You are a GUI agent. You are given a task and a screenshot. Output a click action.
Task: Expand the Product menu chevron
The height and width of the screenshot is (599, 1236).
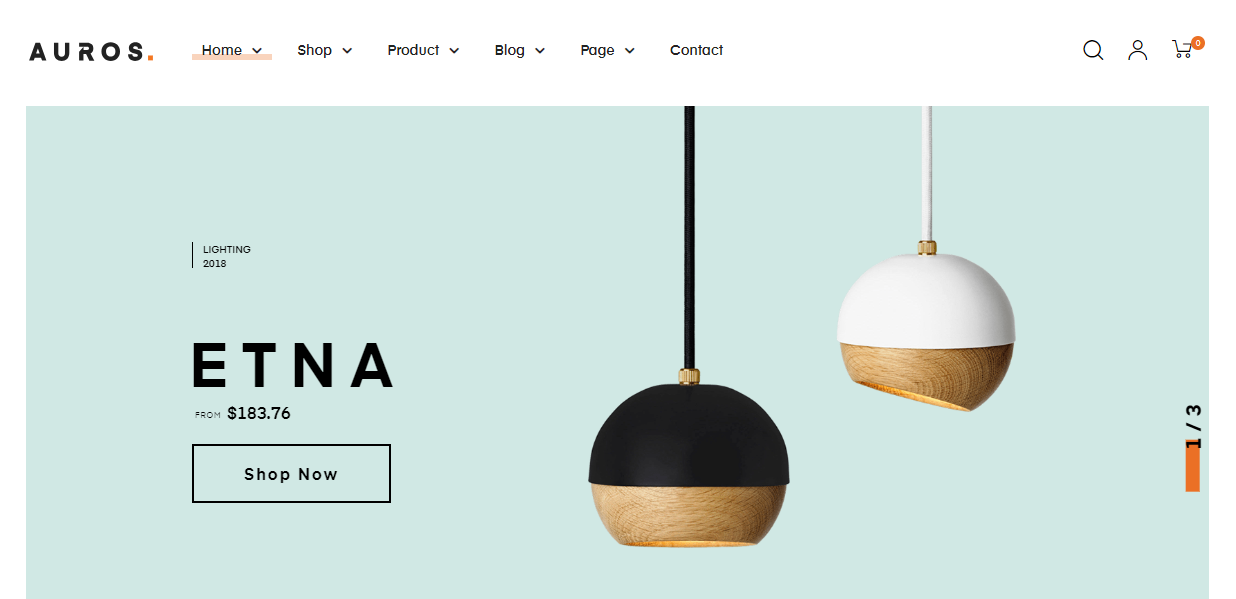point(454,51)
